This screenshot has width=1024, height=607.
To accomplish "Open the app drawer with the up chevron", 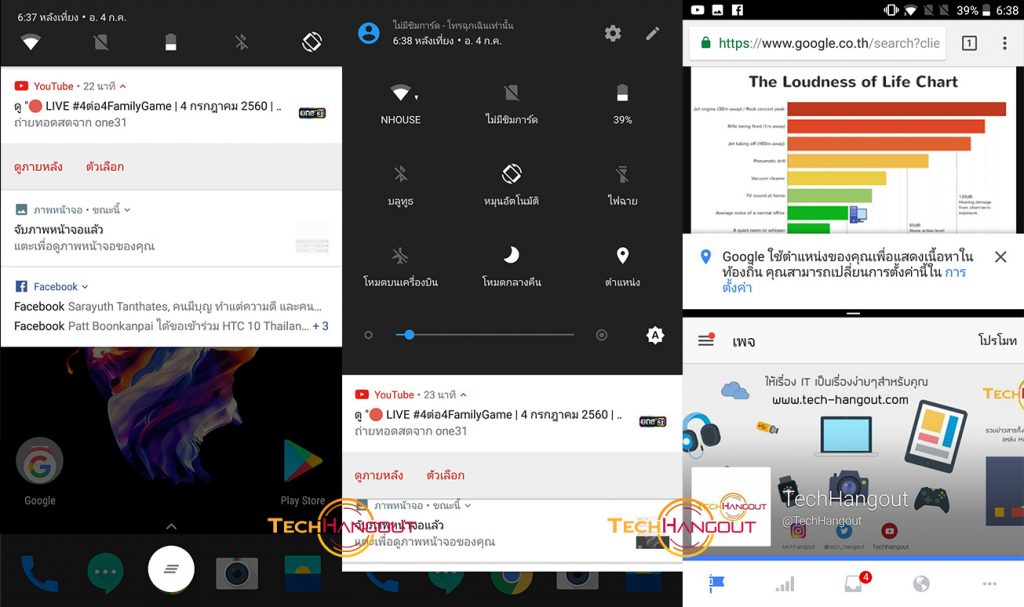I will 171,526.
